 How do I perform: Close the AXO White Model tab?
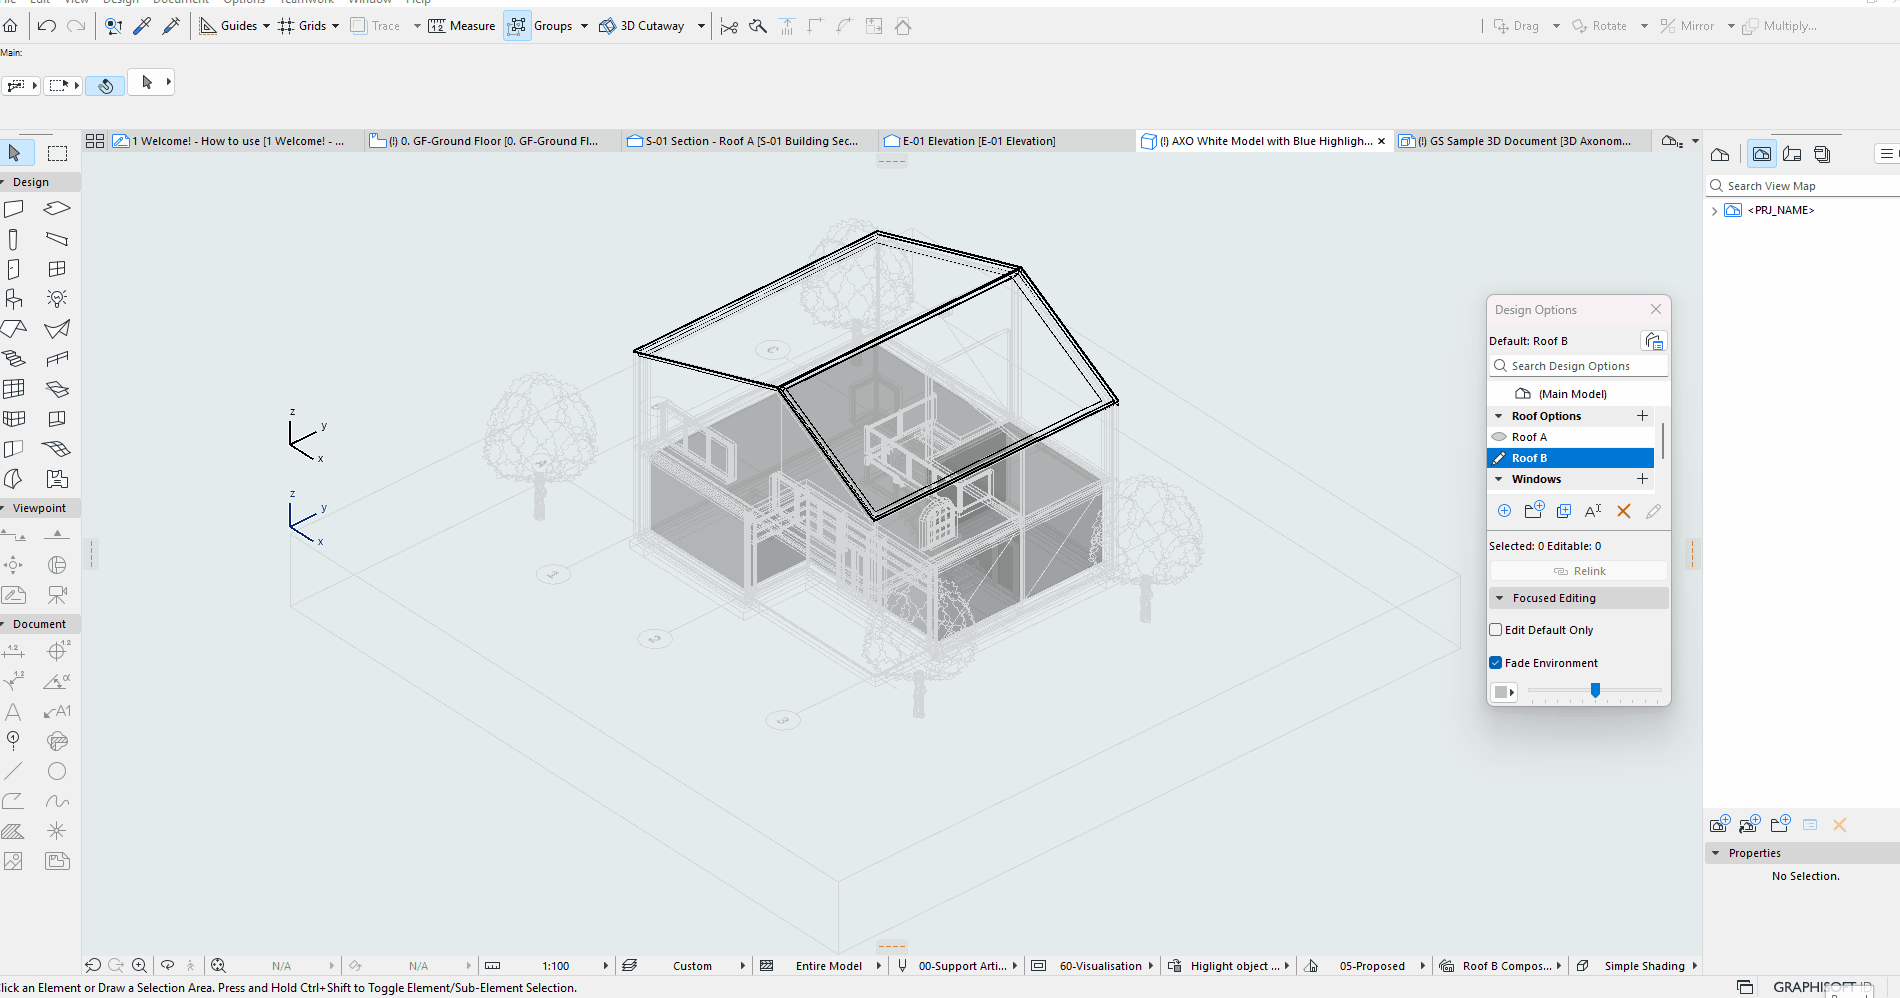click(x=1381, y=141)
